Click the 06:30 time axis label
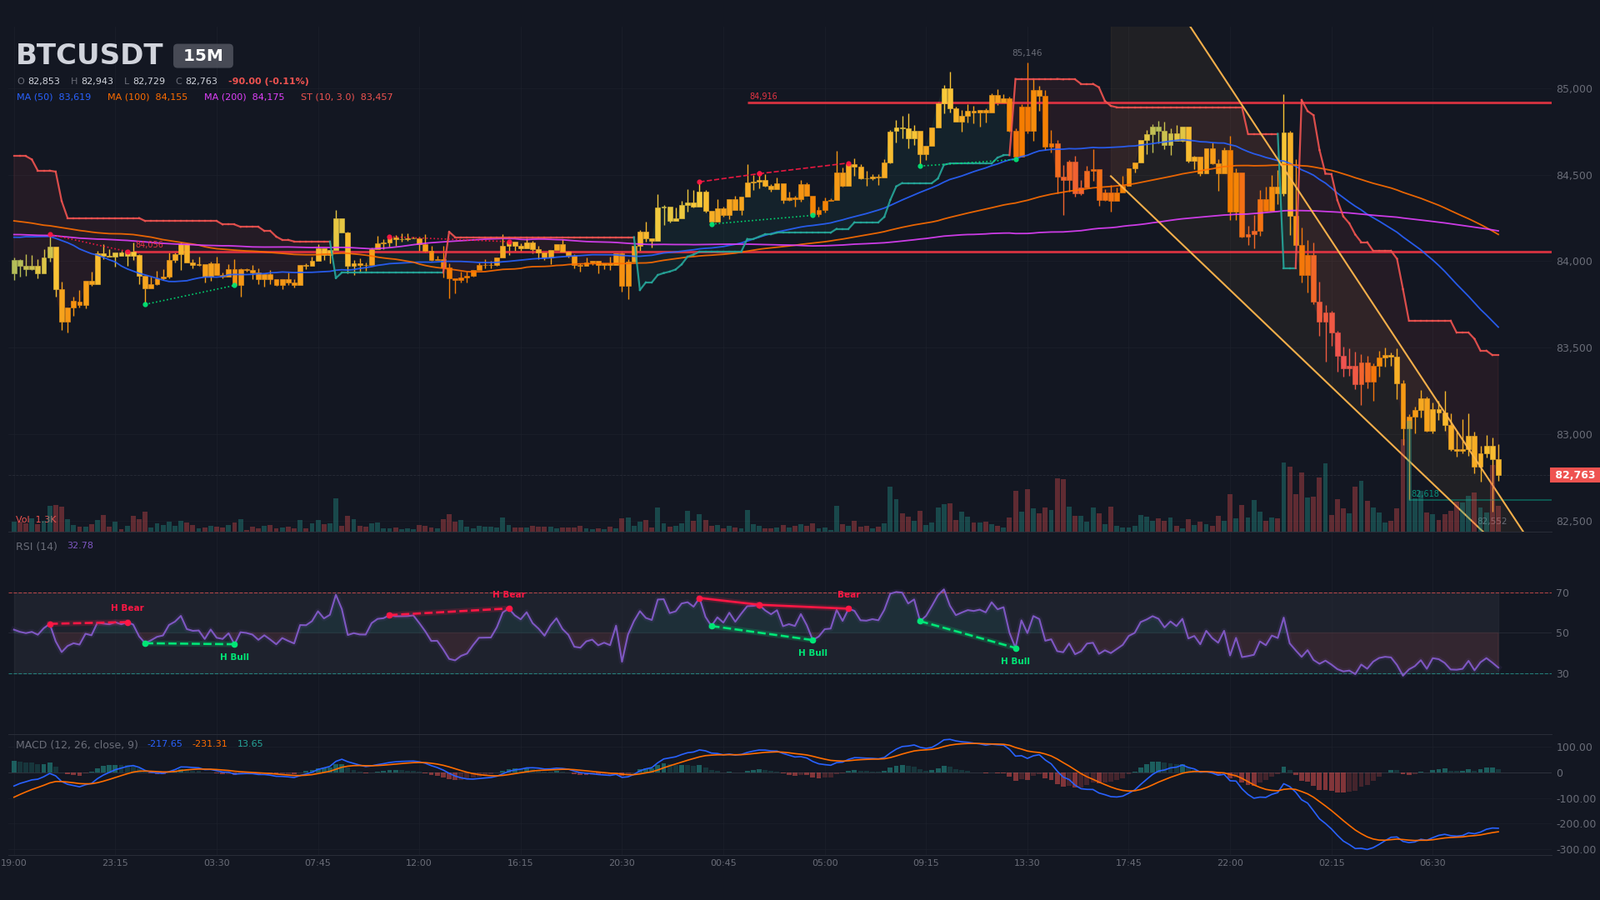 coord(1433,863)
